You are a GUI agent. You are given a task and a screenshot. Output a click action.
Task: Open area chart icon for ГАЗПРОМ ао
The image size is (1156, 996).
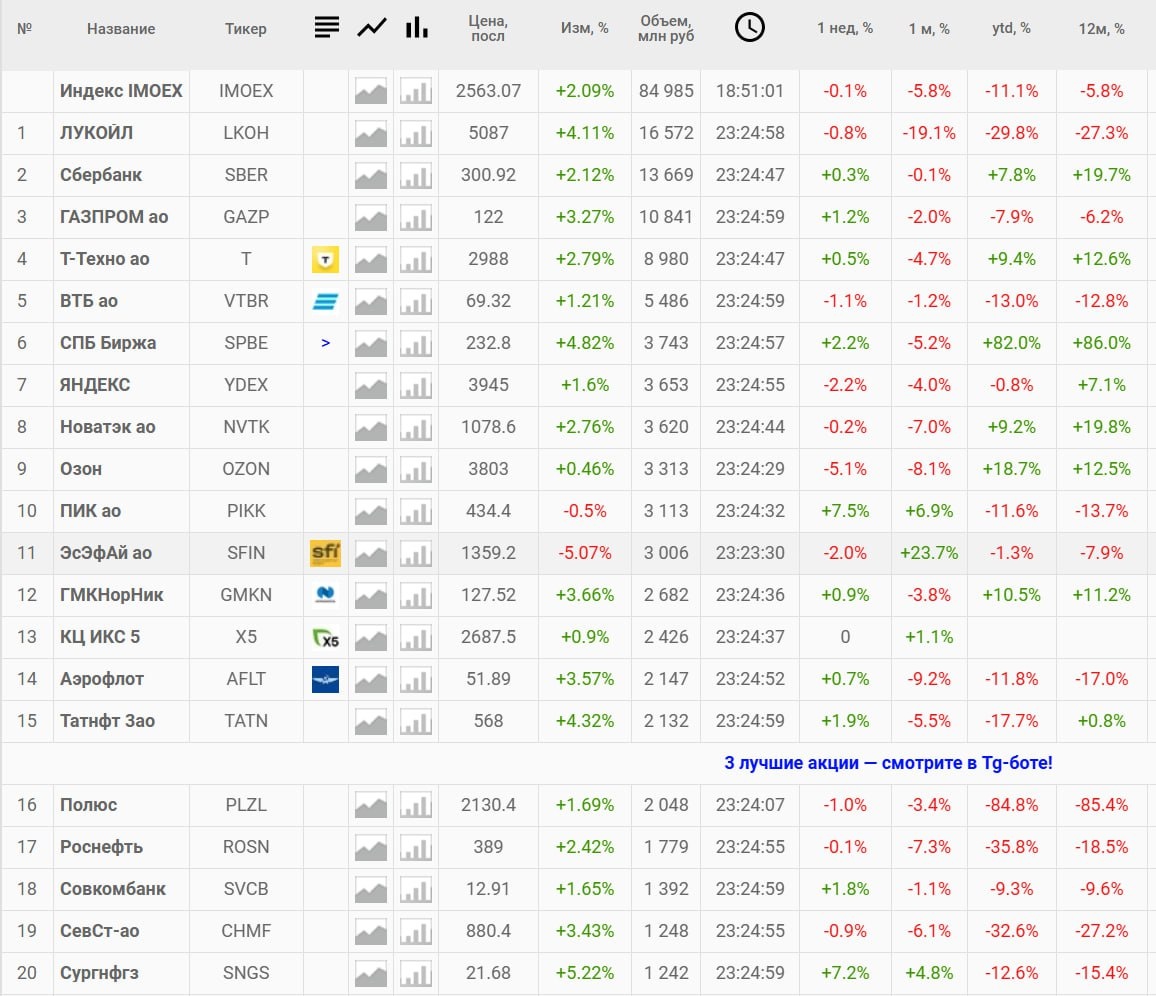click(x=371, y=218)
